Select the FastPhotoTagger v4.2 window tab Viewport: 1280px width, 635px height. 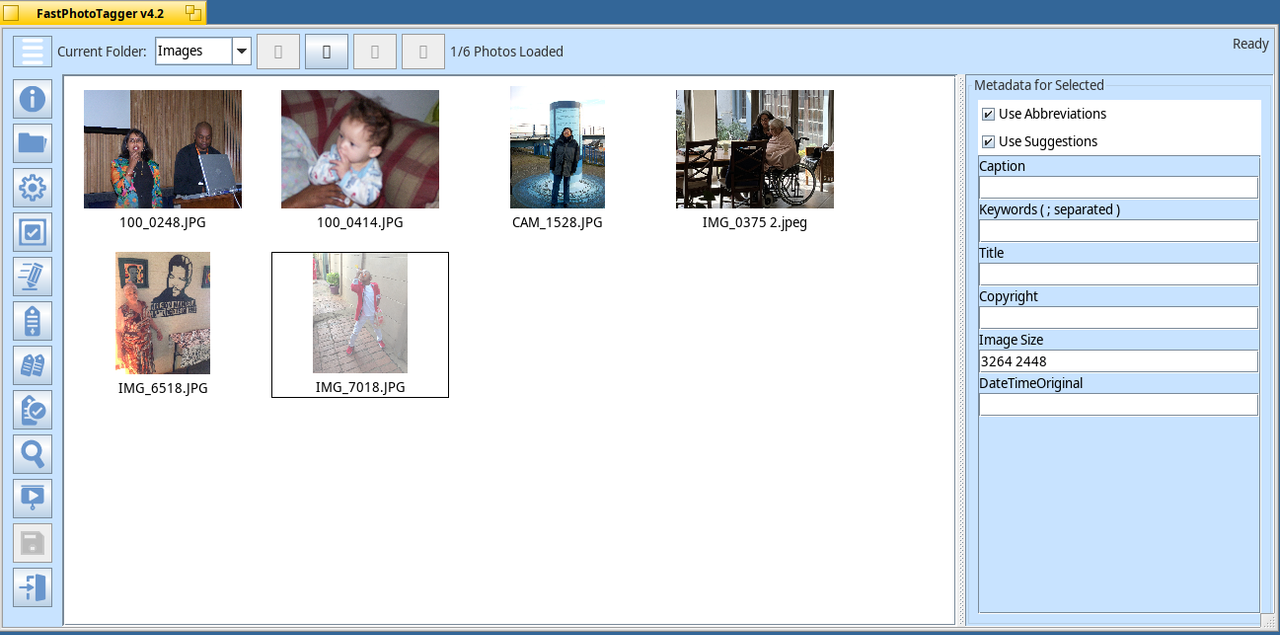pyautogui.click(x=101, y=13)
